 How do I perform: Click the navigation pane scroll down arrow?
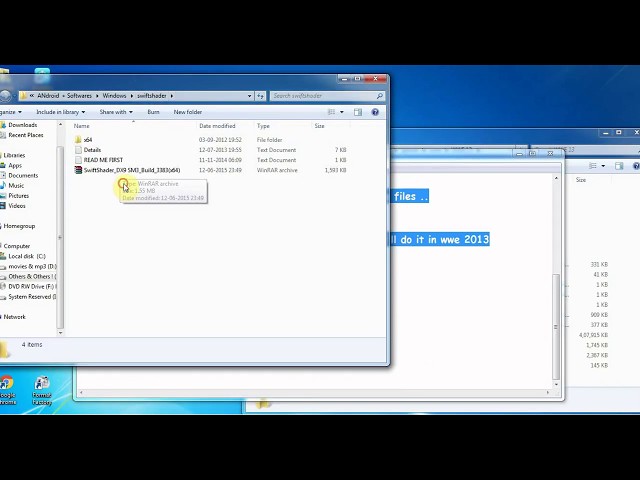[x=60, y=333]
